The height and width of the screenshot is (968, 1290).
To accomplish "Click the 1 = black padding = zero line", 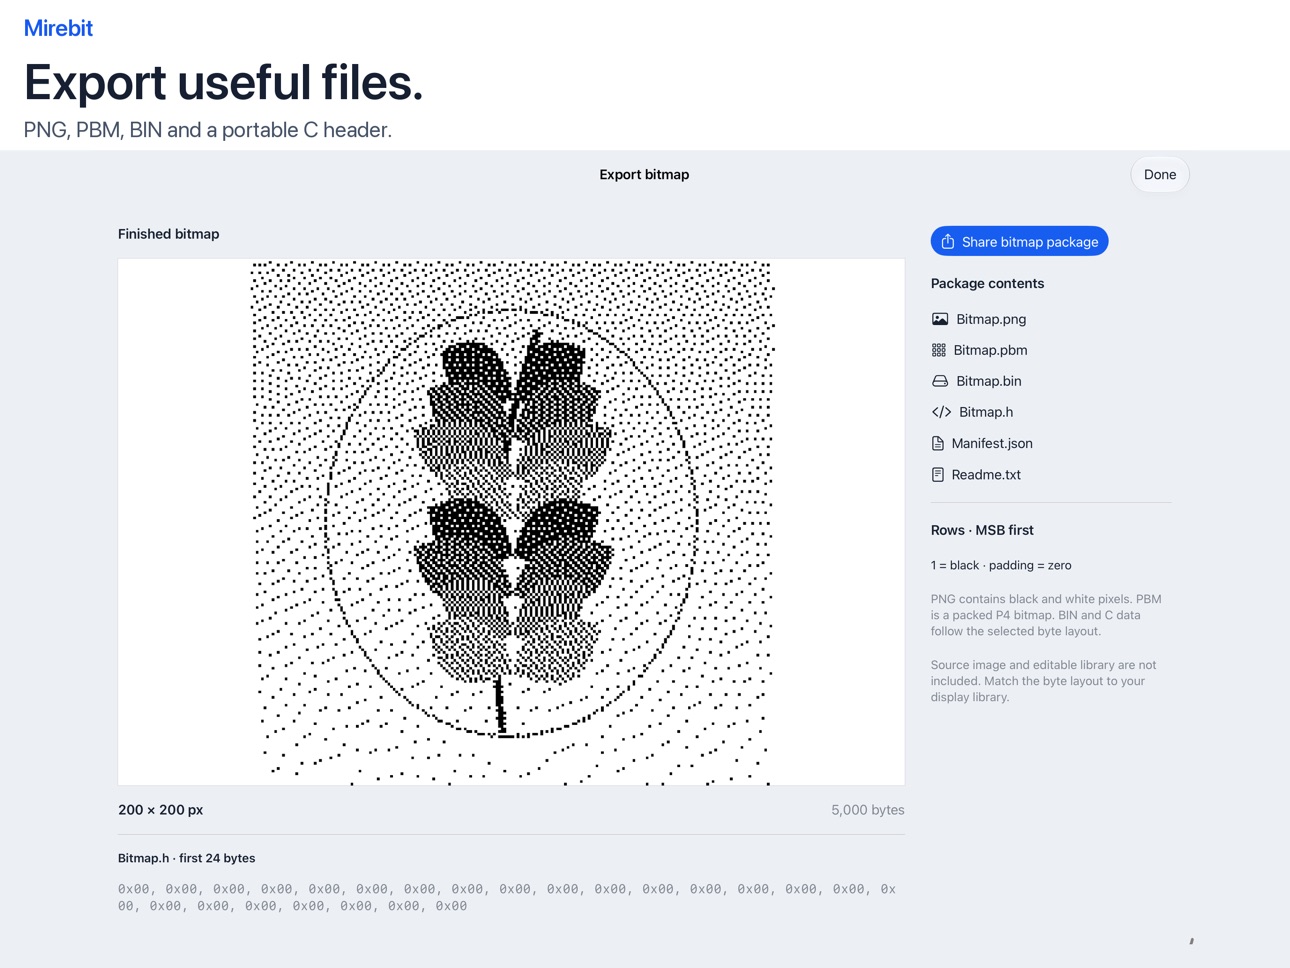I will 1001,565.
